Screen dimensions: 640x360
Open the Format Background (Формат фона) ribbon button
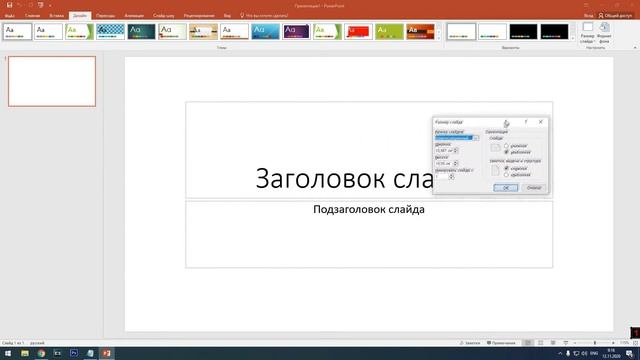pyautogui.click(x=604, y=33)
